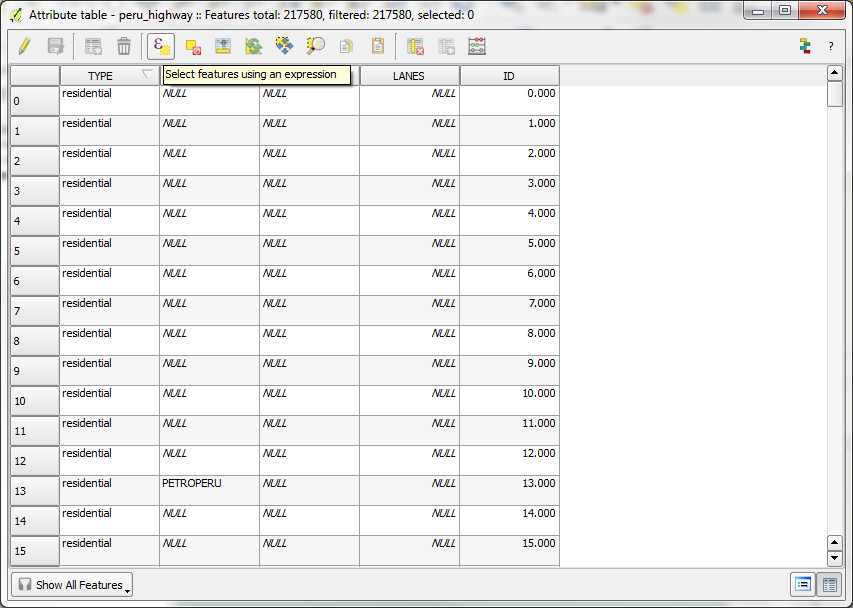
Task: Open the field calculator abacus icon
Action: coord(477,46)
